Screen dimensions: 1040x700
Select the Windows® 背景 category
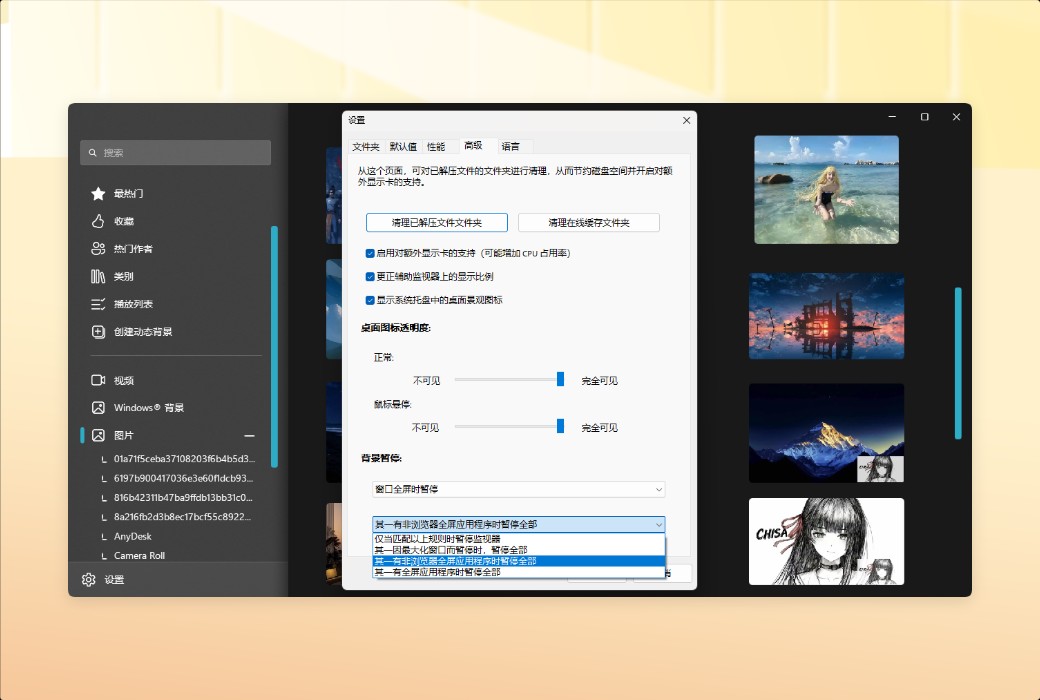pyautogui.click(x=146, y=407)
